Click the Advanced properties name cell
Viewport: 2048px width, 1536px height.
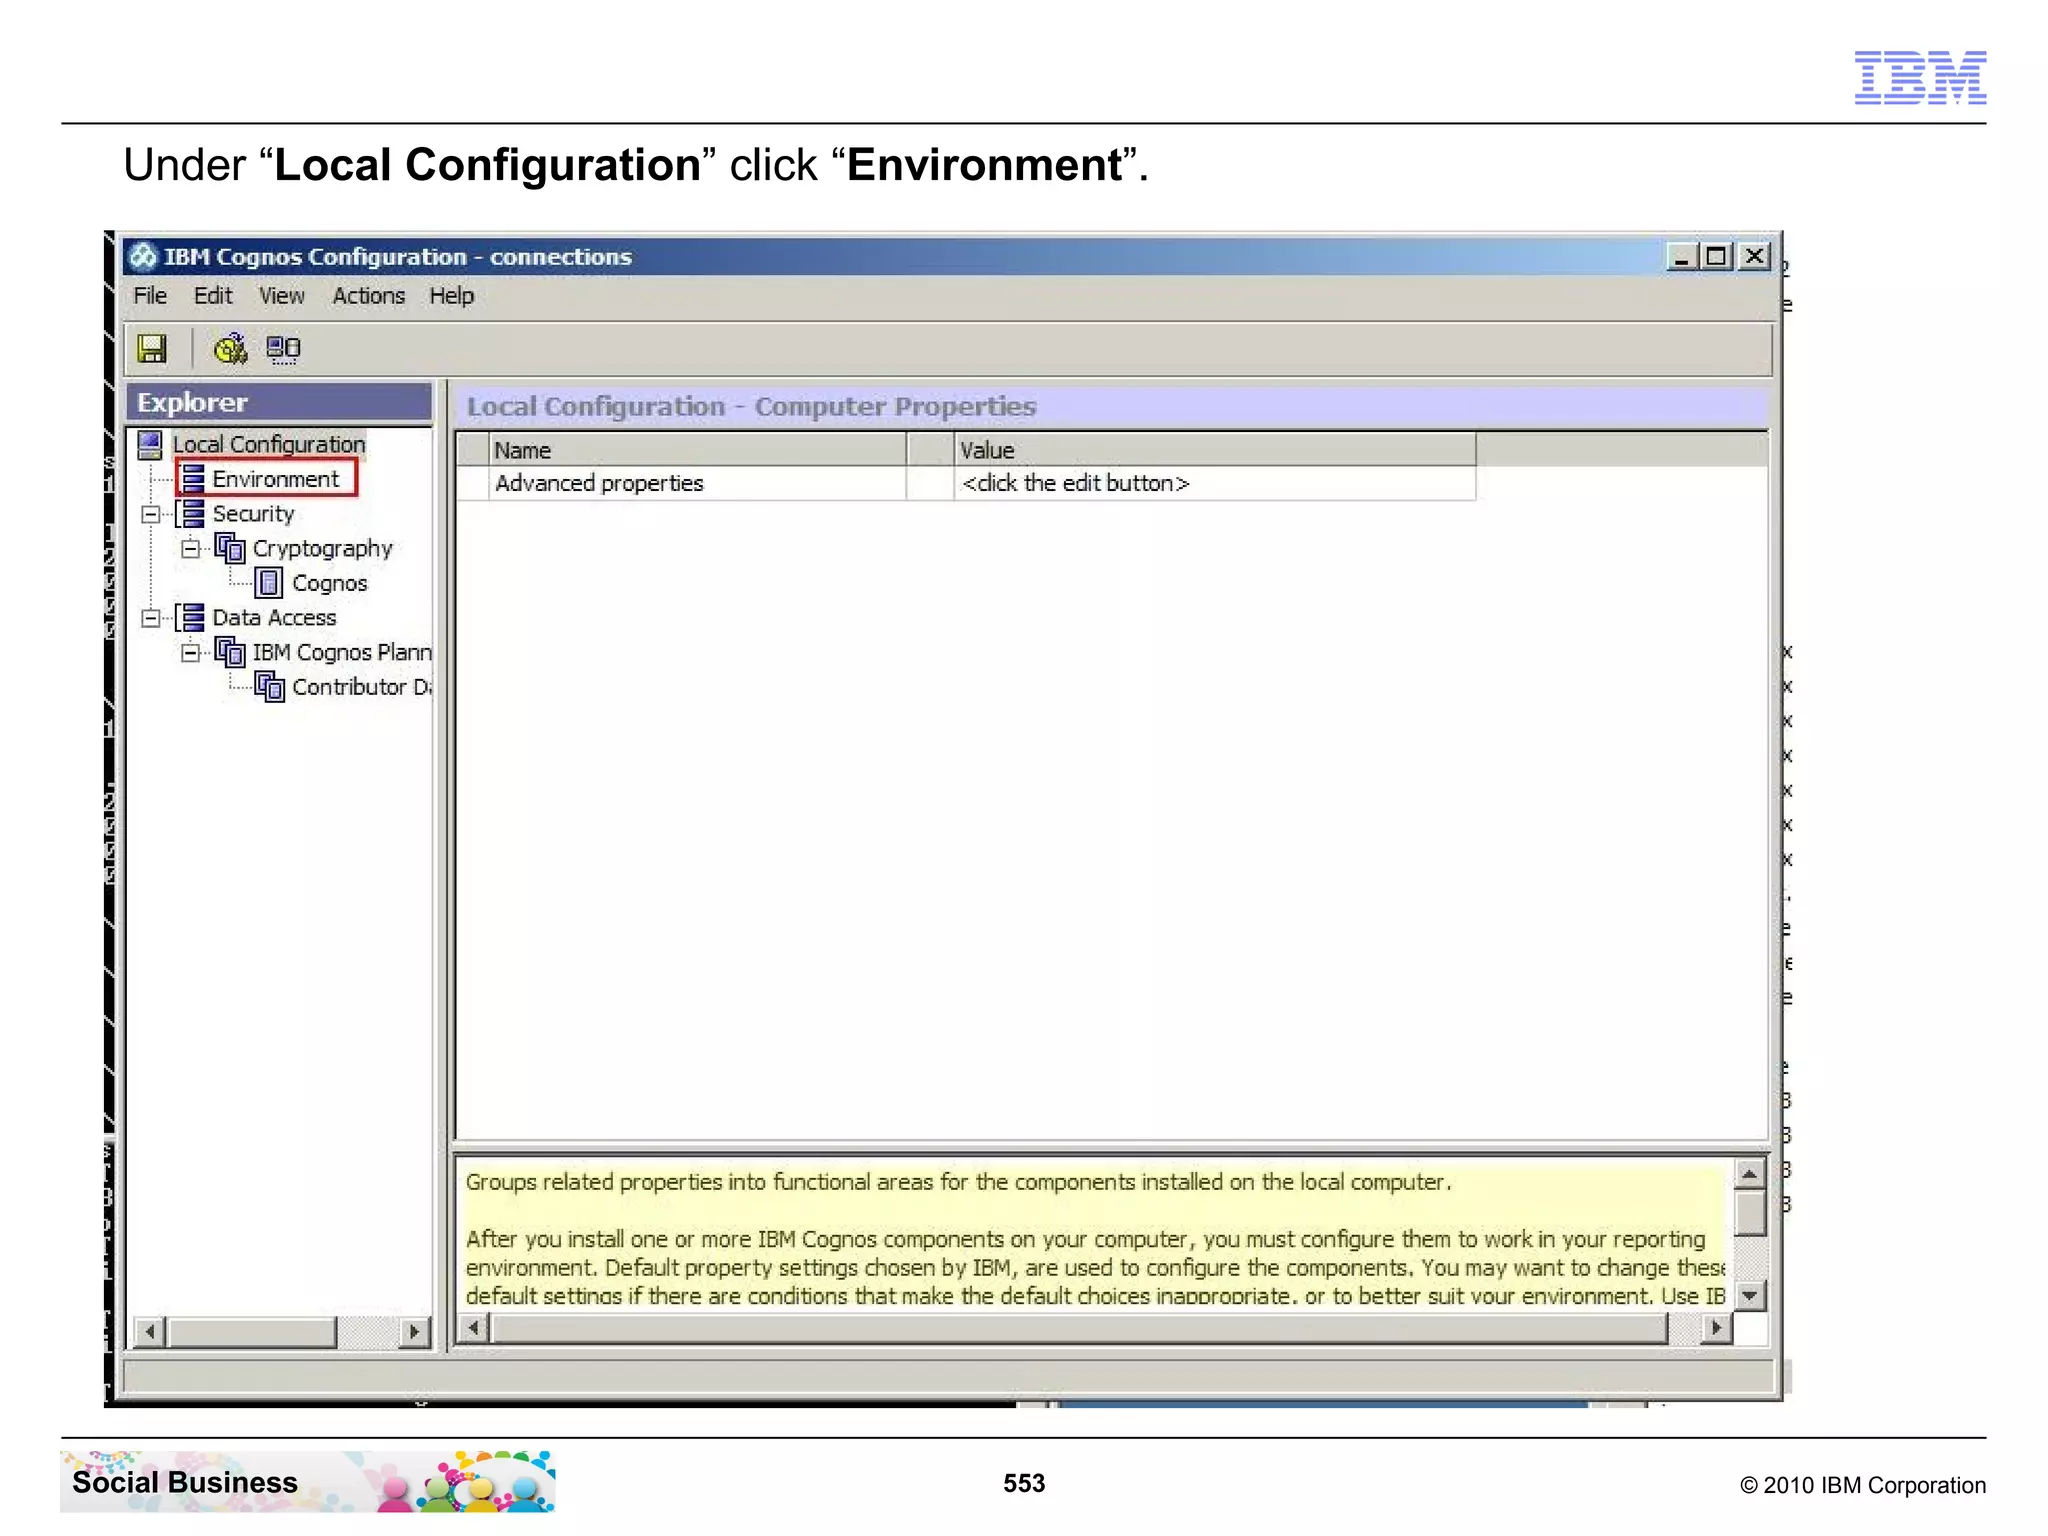tap(697, 483)
